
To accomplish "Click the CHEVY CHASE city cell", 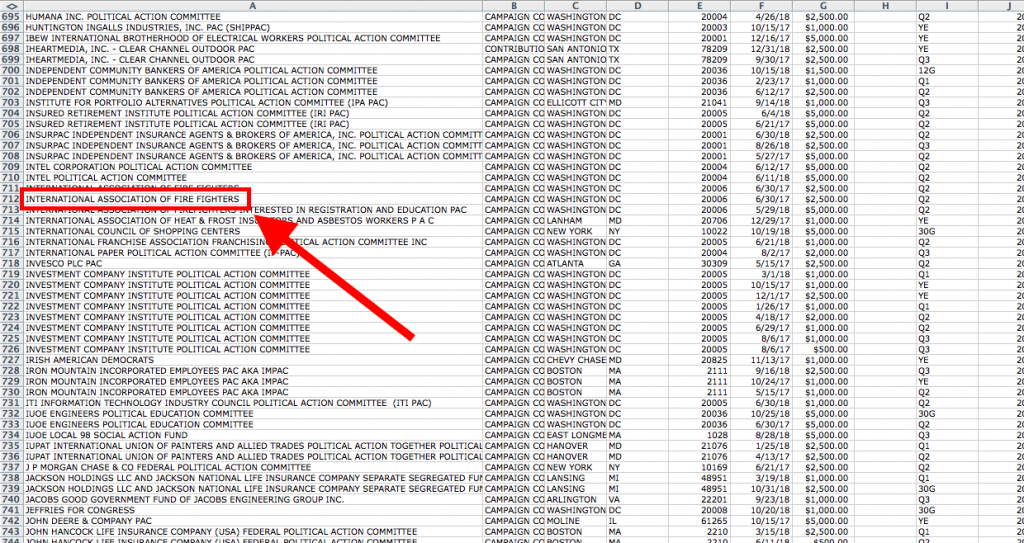I will pos(575,360).
